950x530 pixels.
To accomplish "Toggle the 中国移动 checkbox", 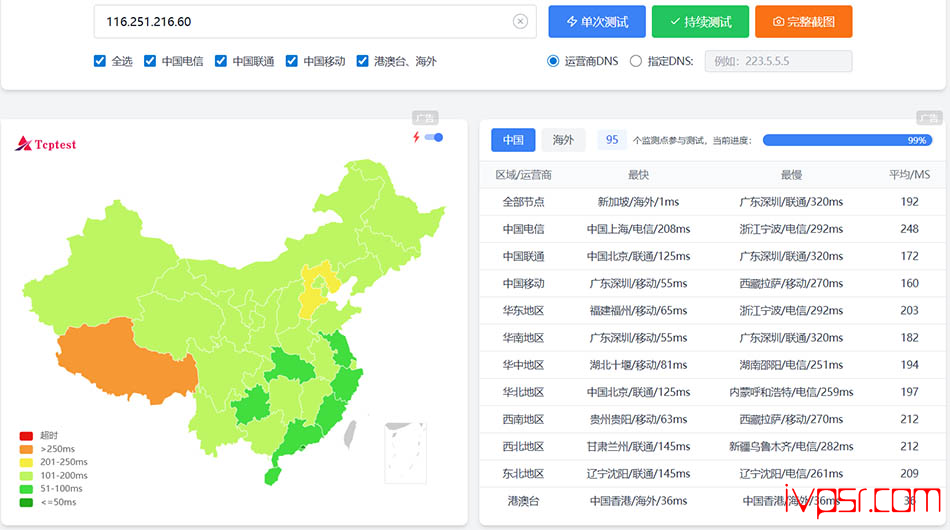I will (x=291, y=61).
